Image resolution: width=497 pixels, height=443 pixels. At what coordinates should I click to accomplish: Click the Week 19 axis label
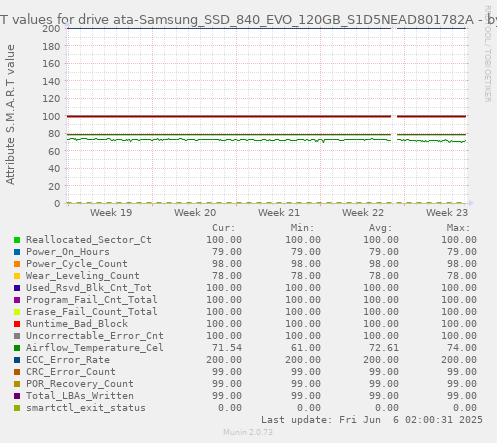(x=111, y=212)
